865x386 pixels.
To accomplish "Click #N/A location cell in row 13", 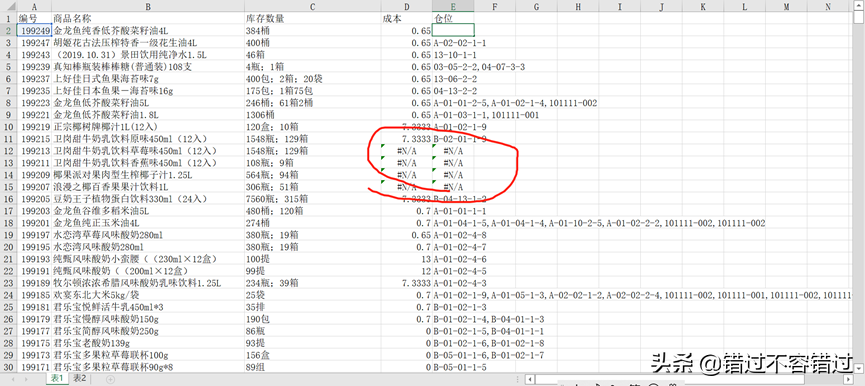I will point(453,163).
